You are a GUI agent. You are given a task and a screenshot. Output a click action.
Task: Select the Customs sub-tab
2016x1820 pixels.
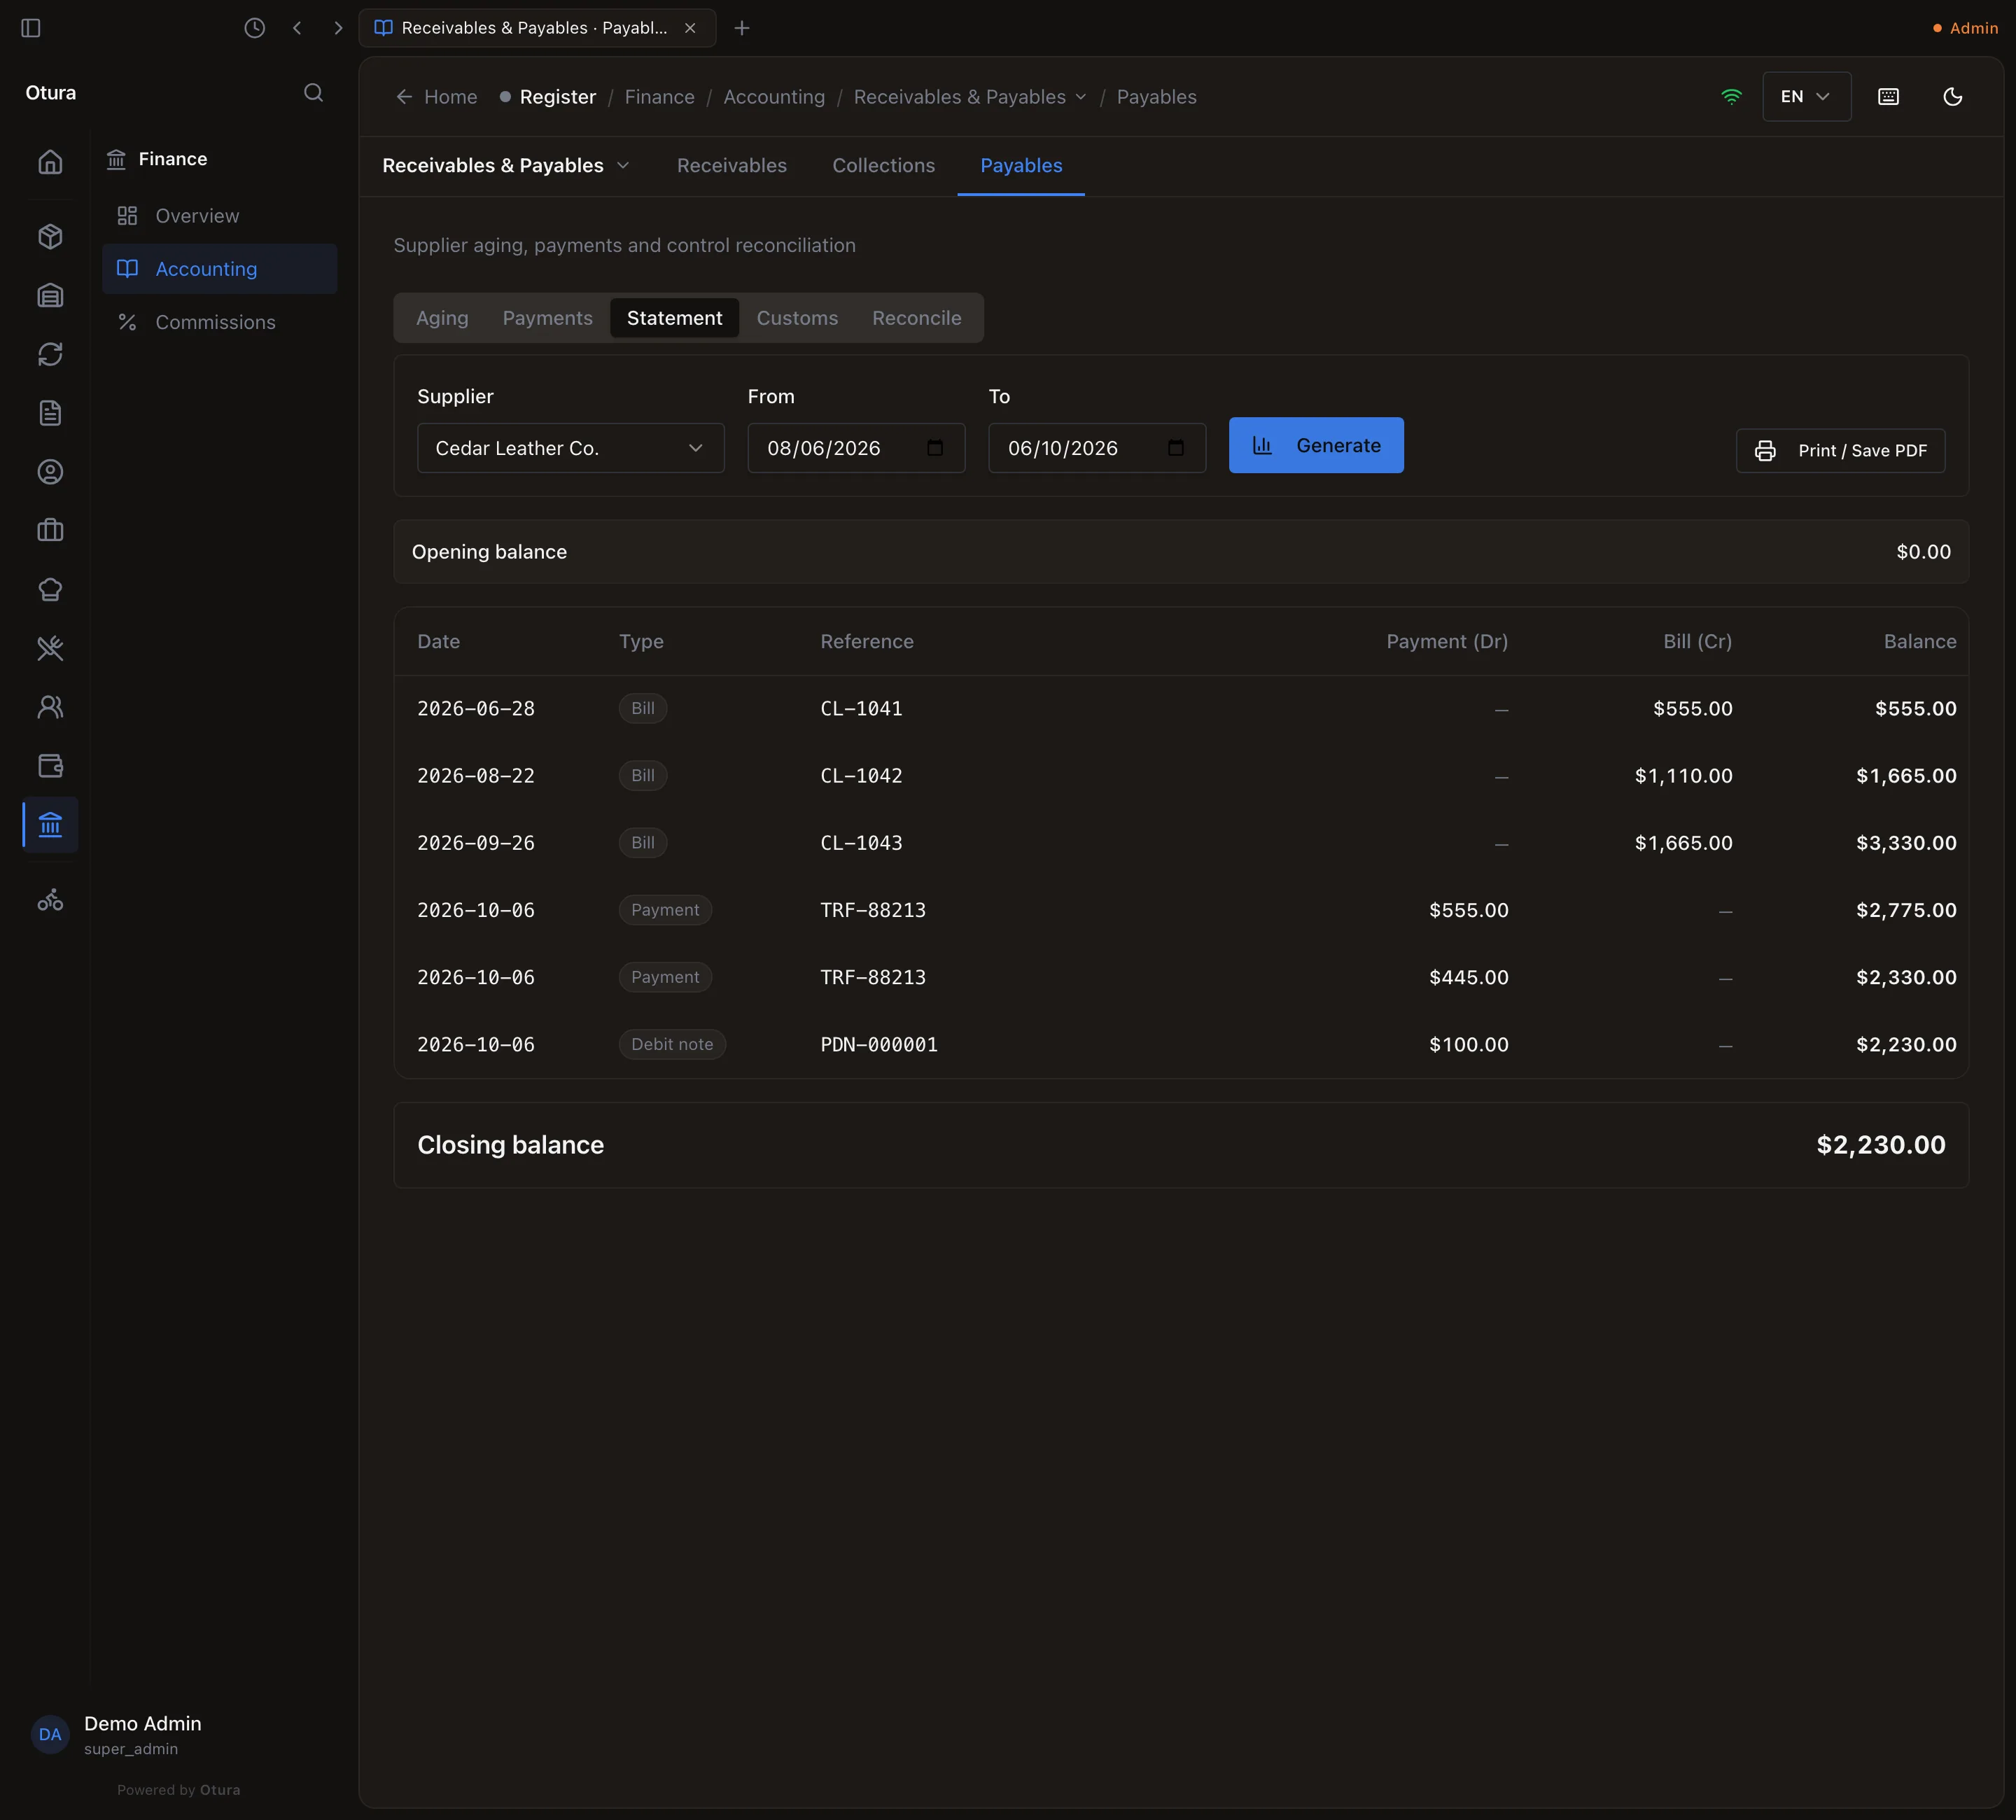coord(797,318)
